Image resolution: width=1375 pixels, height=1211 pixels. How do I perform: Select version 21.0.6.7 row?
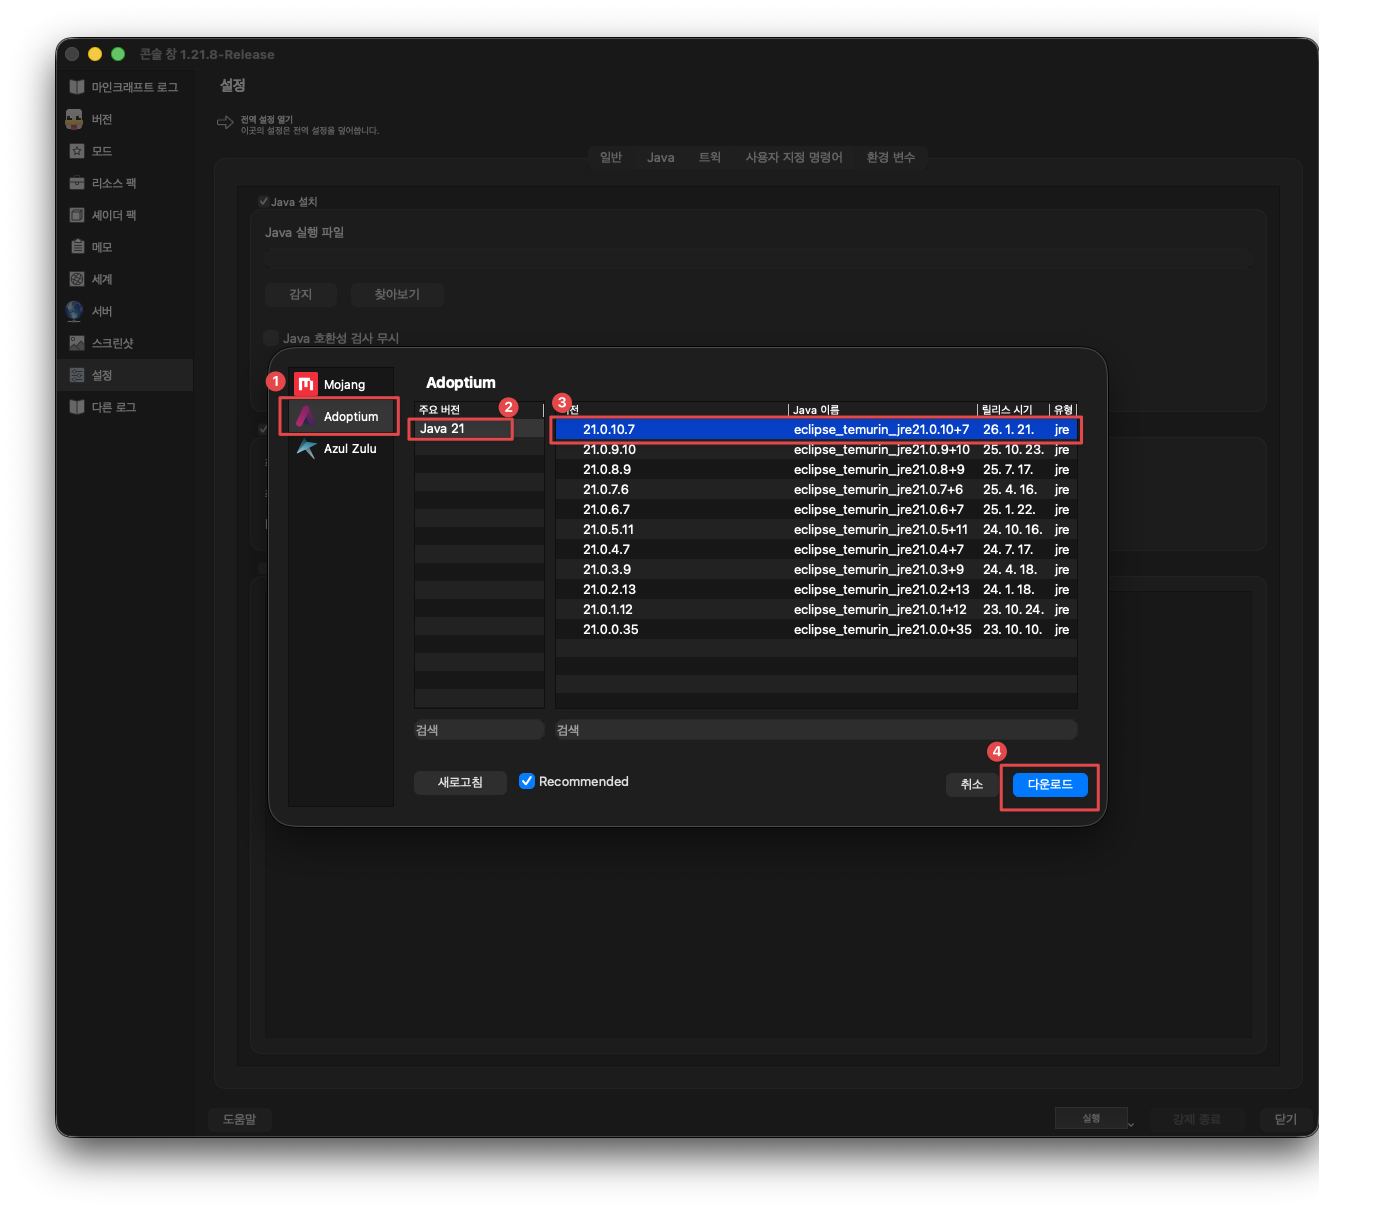pos(816,509)
